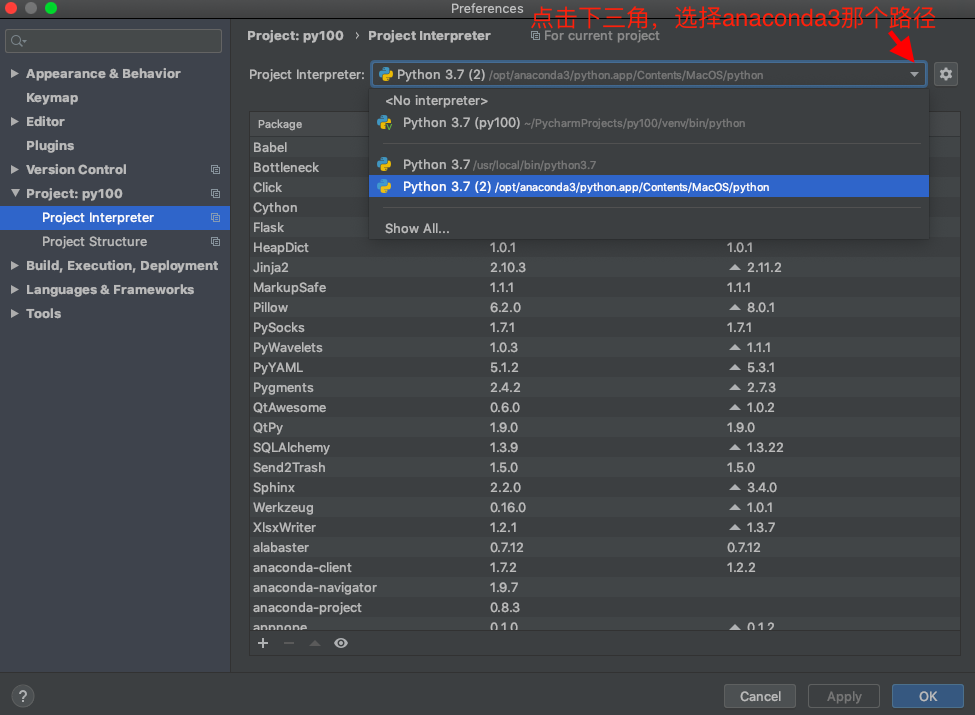Click the copy icon beside Project Structure
This screenshot has height=715, width=975.
(x=215, y=241)
